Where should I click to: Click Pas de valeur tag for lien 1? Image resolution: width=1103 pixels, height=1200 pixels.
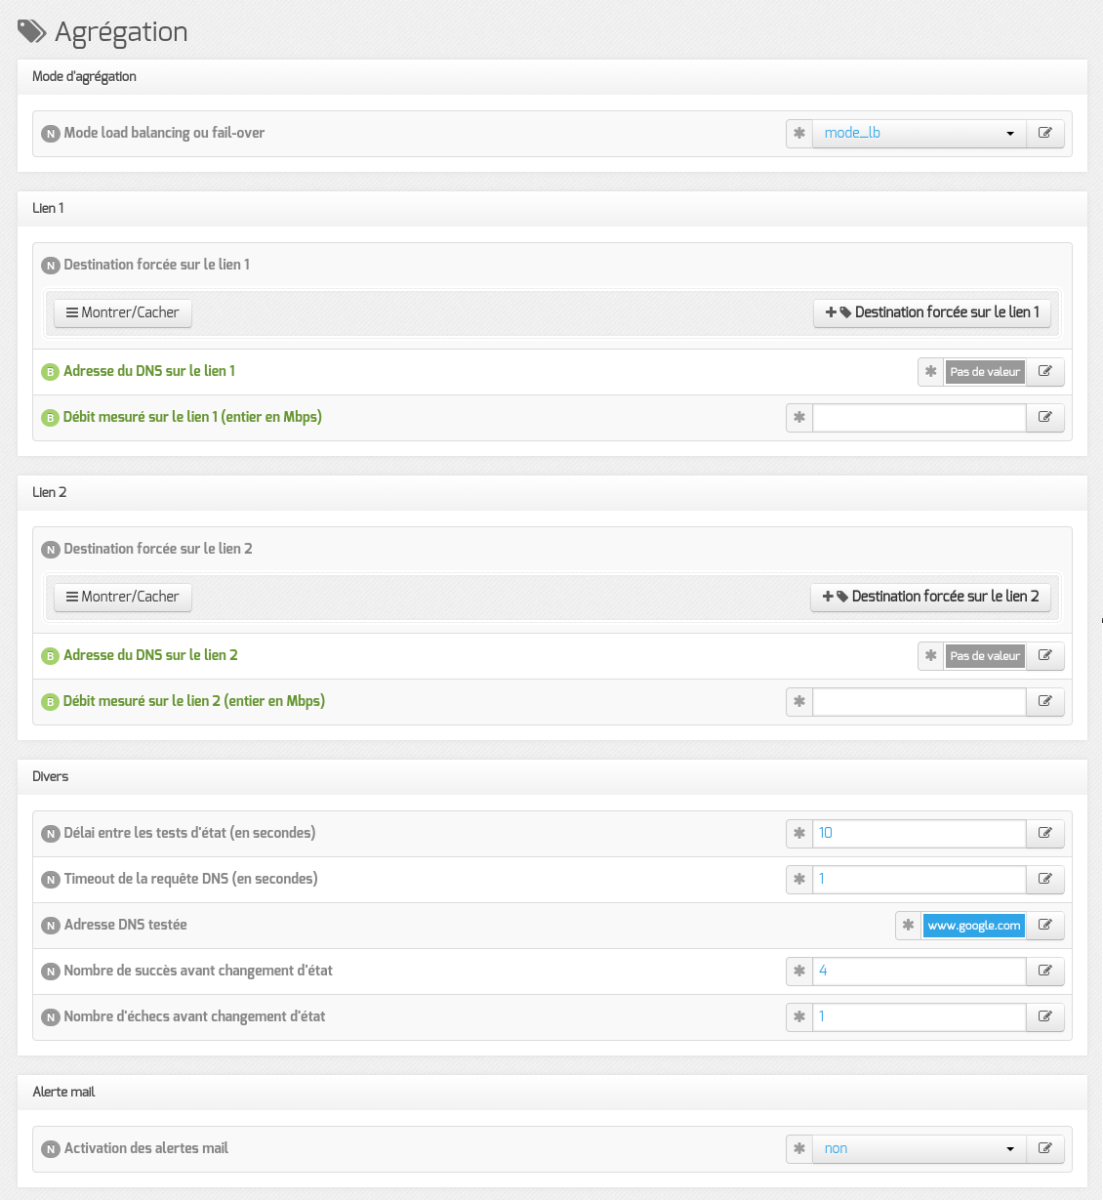tap(985, 372)
